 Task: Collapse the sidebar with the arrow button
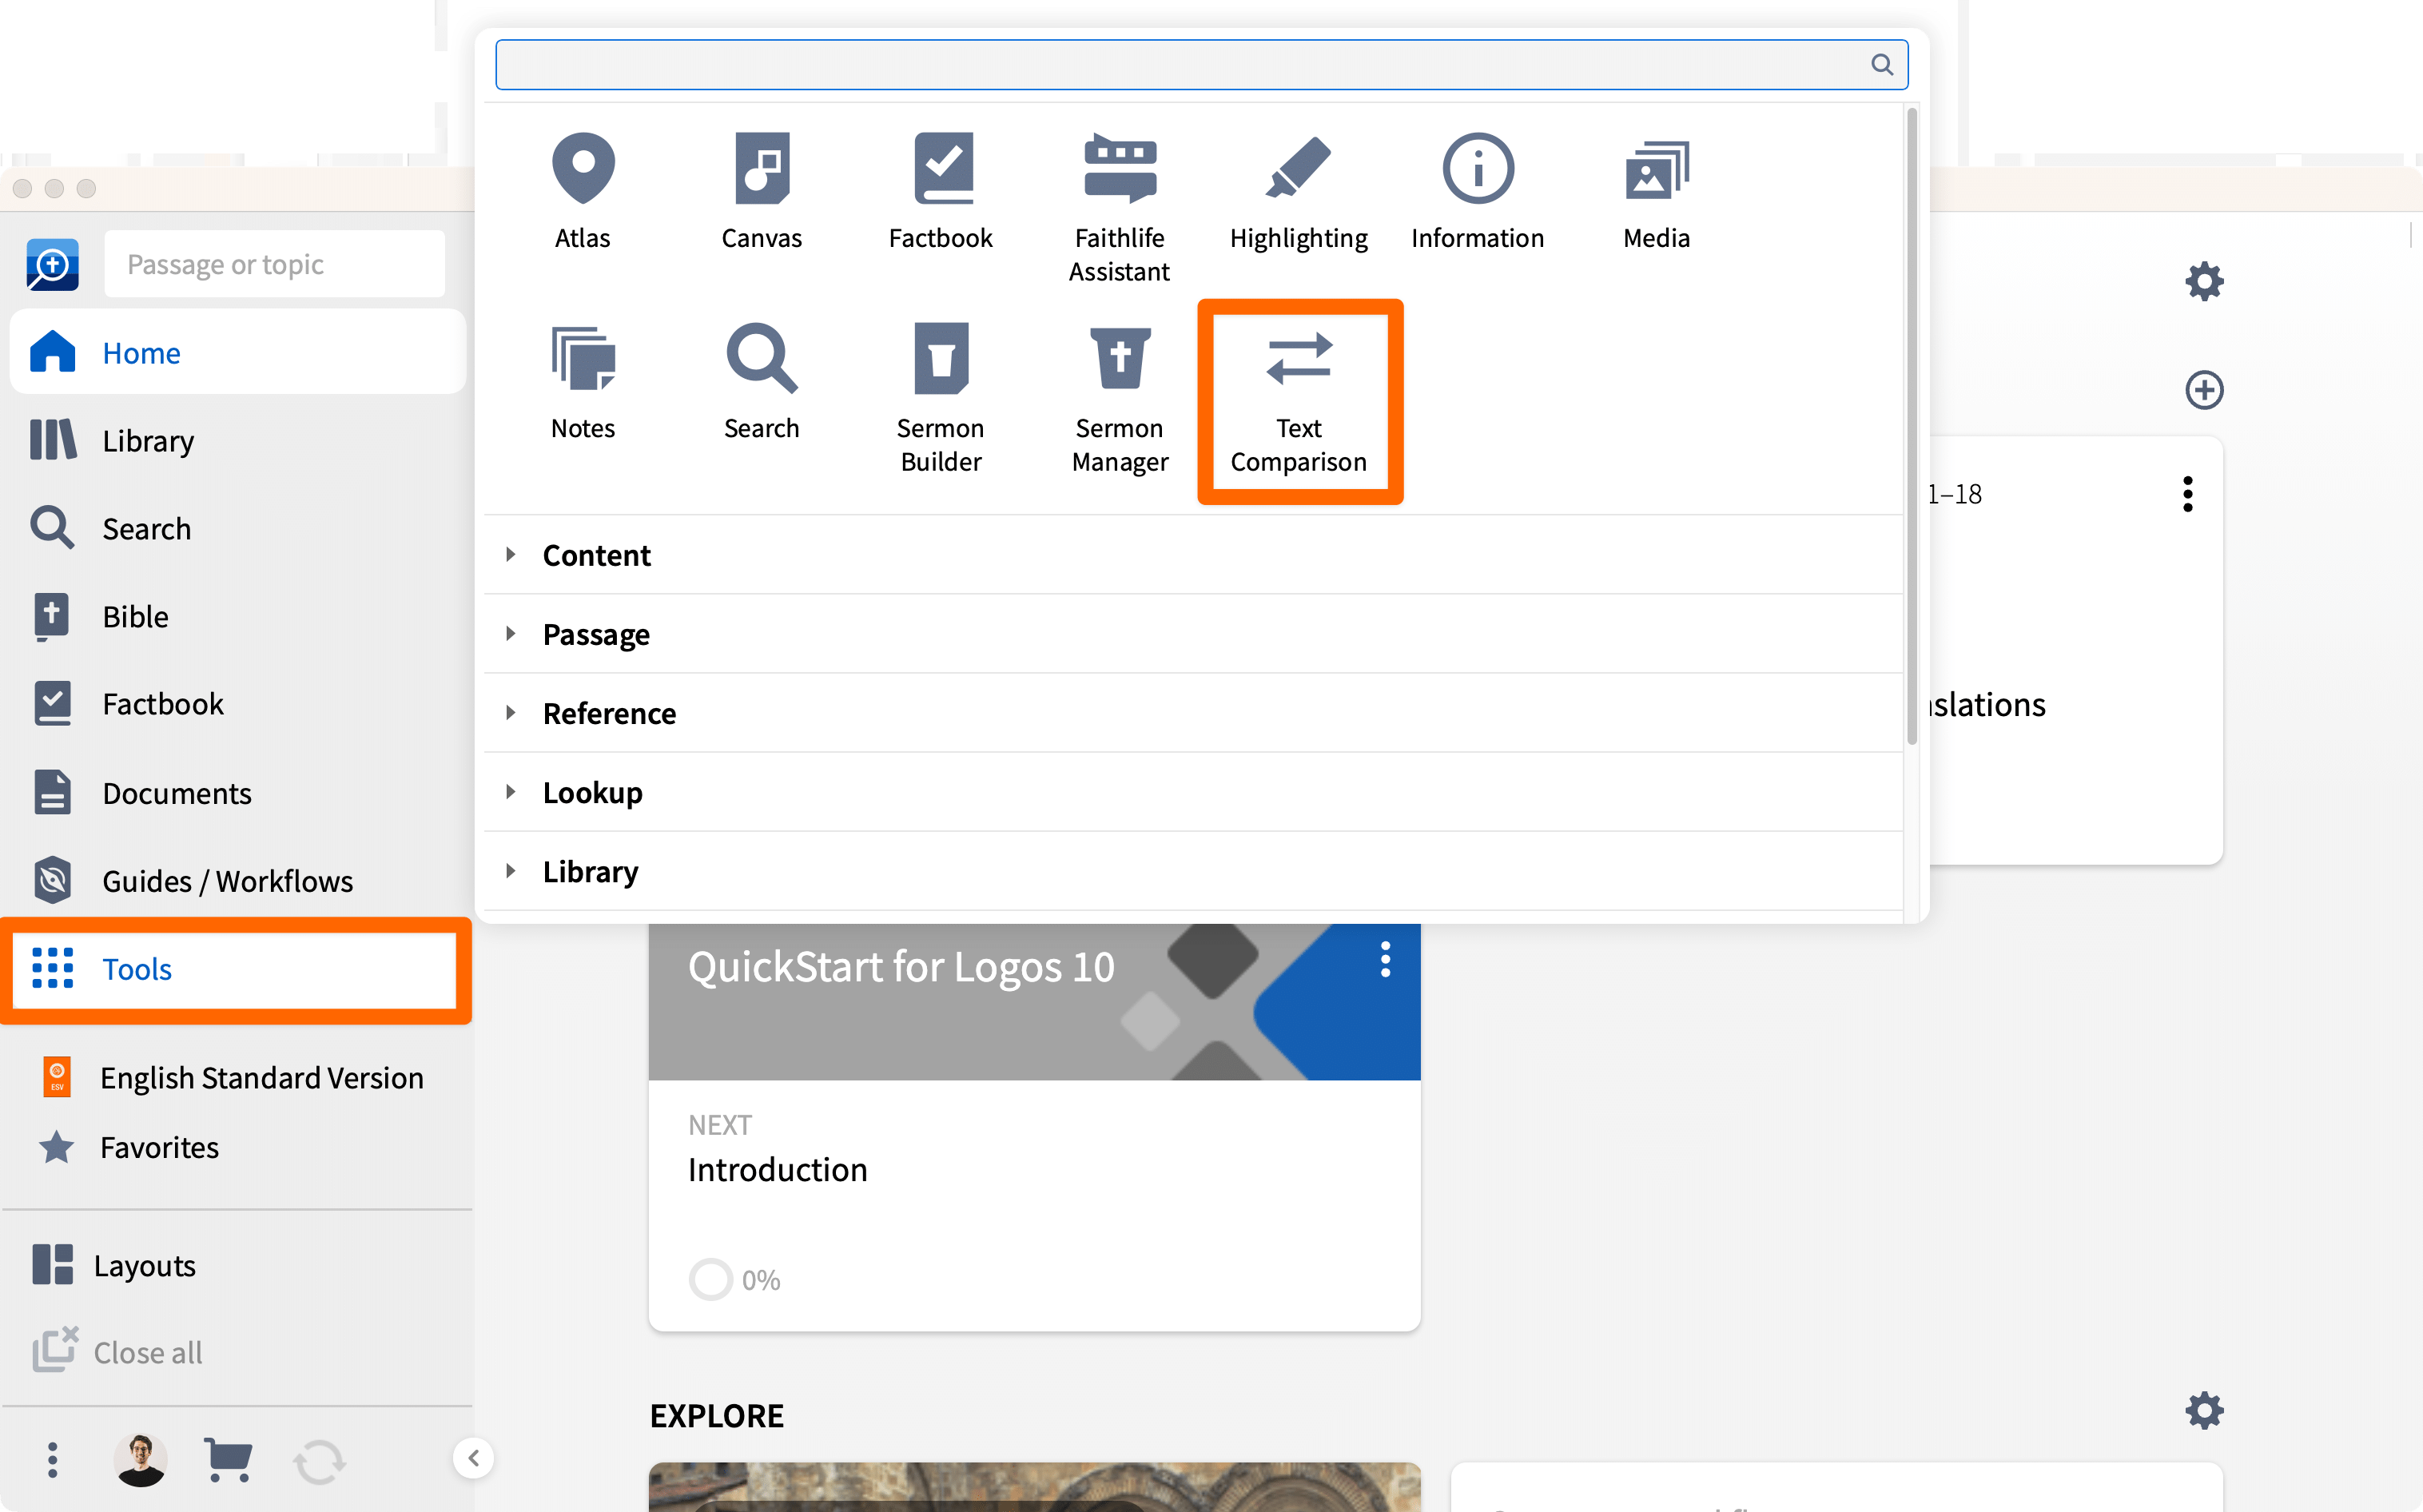[x=473, y=1458]
